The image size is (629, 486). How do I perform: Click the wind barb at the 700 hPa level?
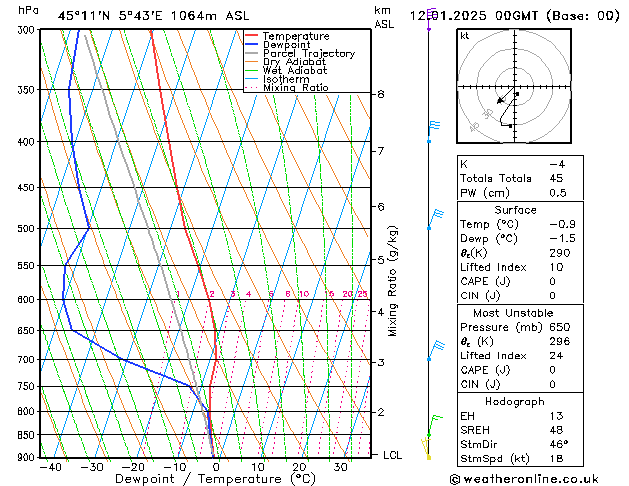coord(436,350)
